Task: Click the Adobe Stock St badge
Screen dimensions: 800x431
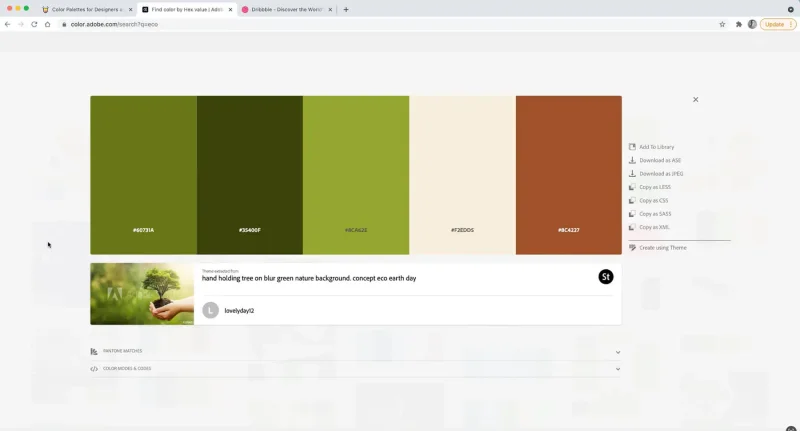Action: (606, 277)
